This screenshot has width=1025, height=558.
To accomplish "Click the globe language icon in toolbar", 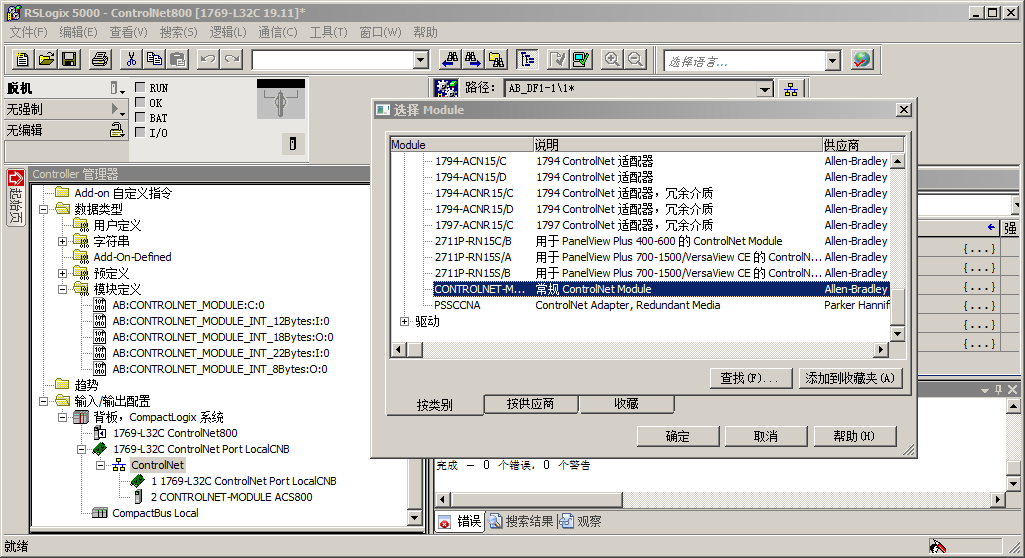I will 861,60.
